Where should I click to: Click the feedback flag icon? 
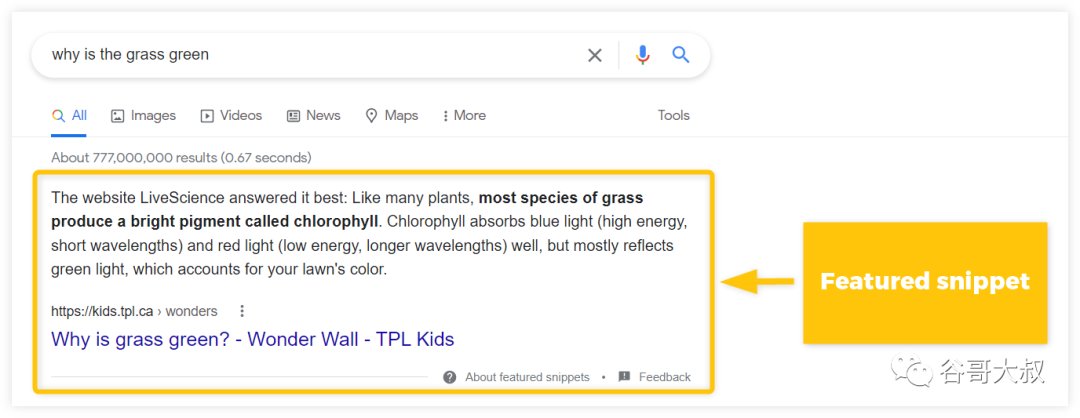pos(624,377)
